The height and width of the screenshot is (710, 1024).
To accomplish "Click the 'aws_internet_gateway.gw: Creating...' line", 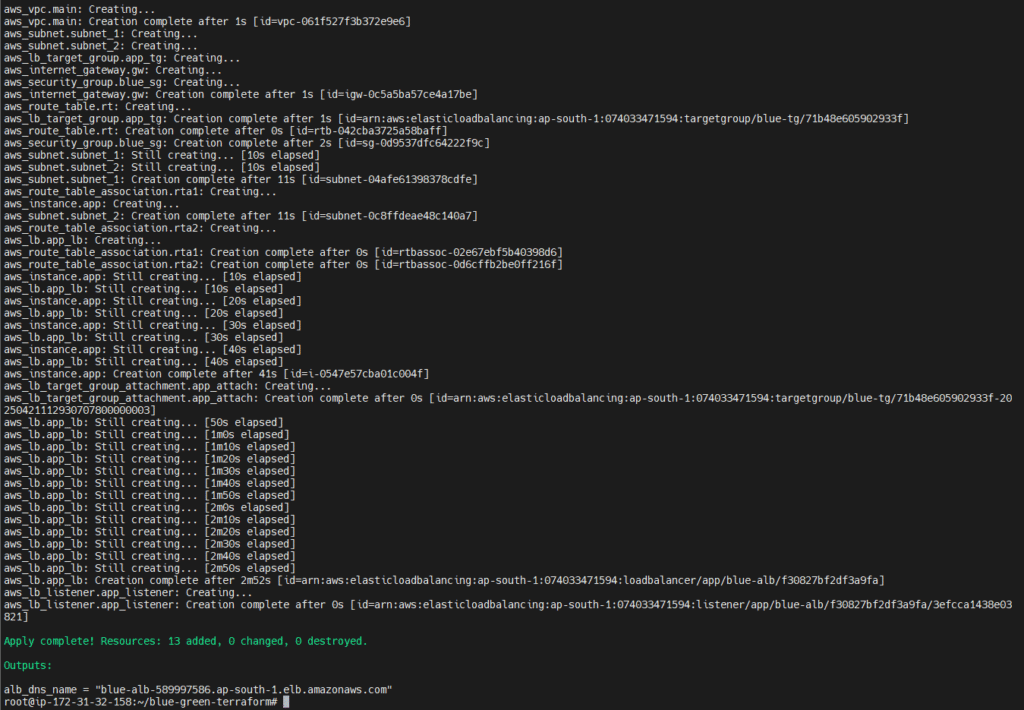I will (x=113, y=71).
